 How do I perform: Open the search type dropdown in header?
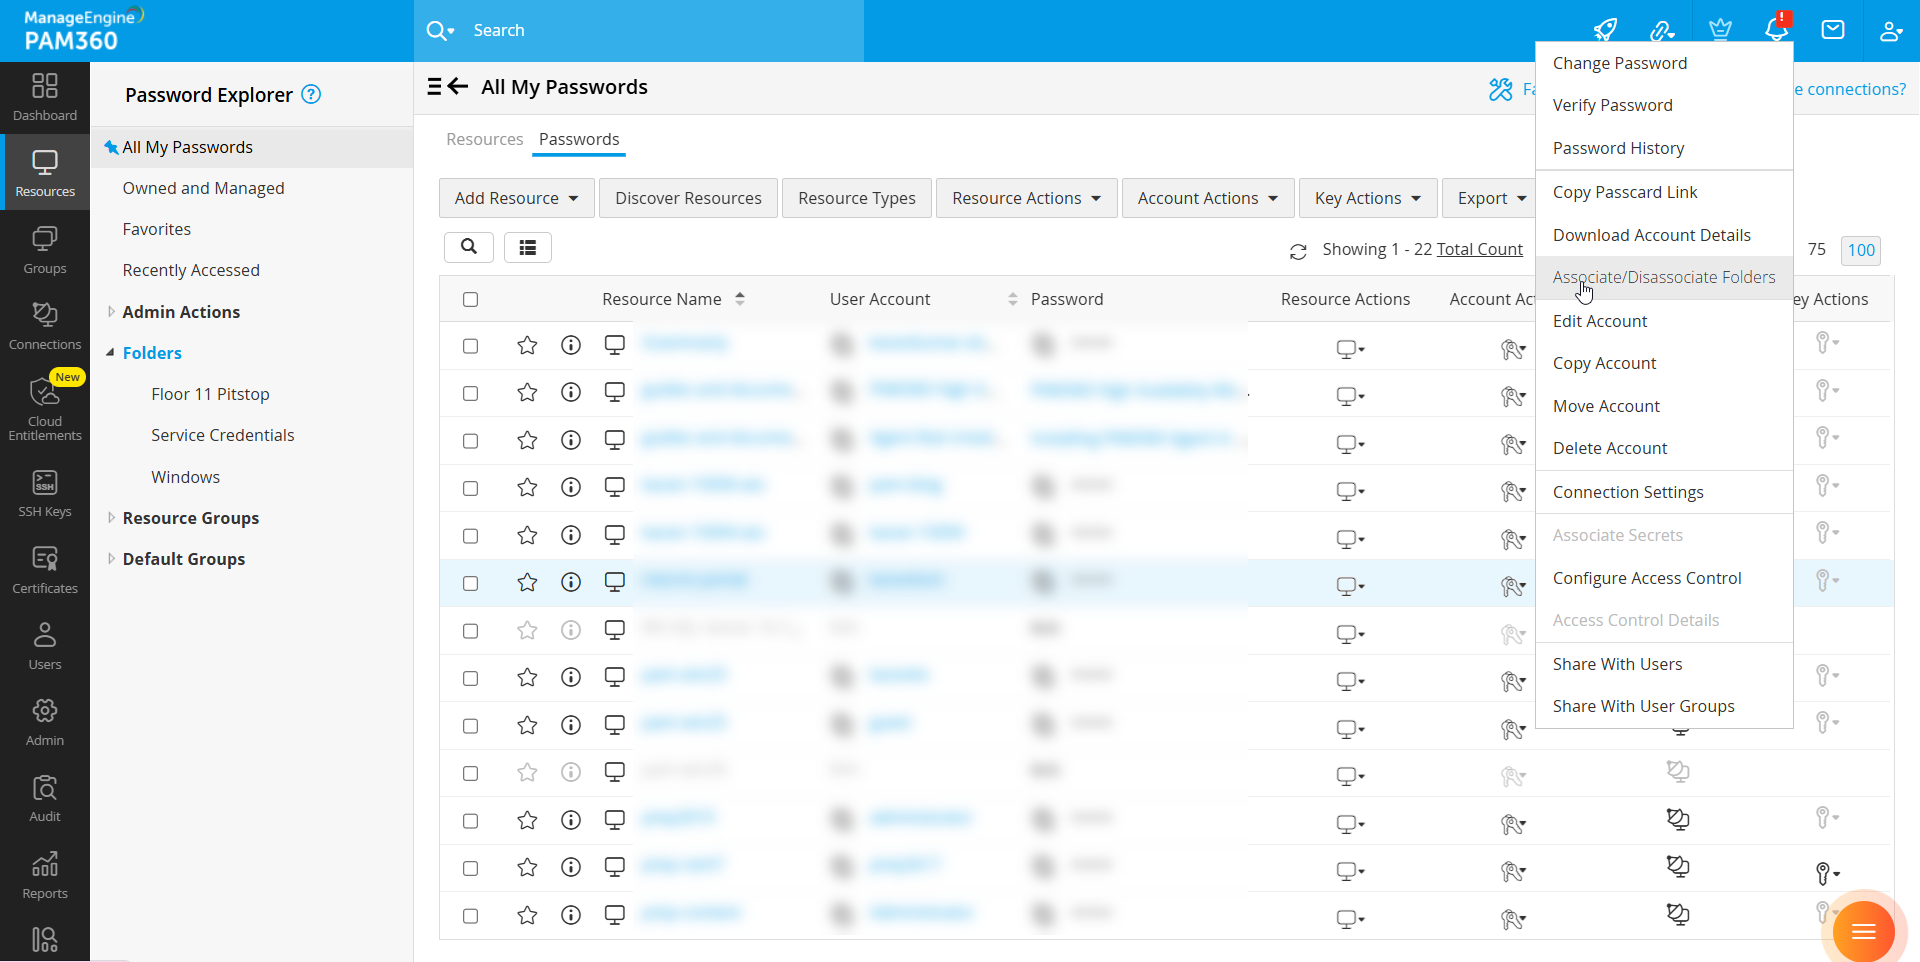440,30
